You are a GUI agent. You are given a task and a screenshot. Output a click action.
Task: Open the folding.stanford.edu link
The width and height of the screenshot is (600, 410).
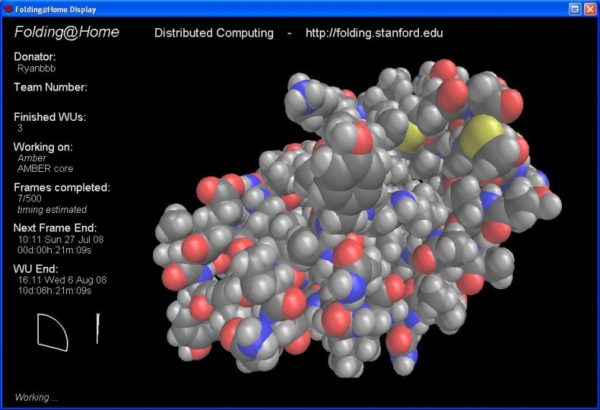pos(376,33)
